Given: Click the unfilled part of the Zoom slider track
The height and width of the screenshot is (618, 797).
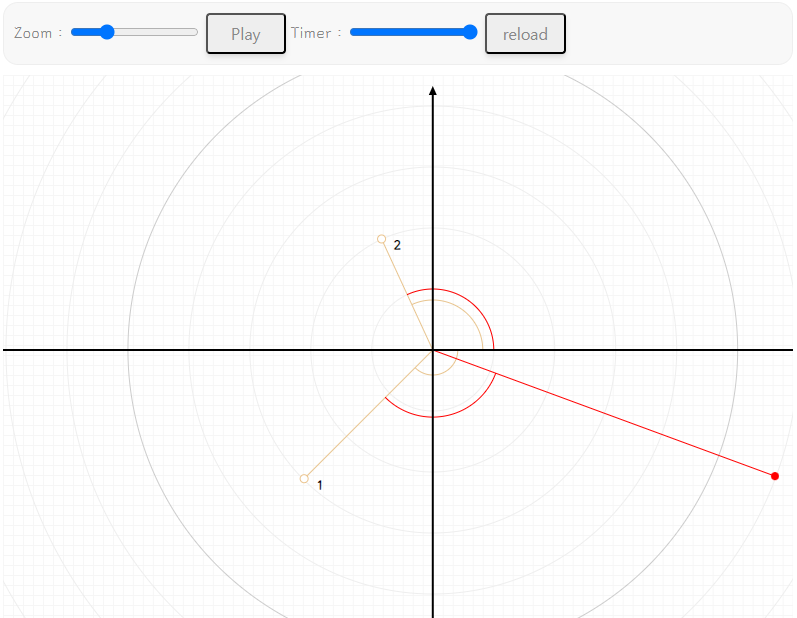Looking at the screenshot, I should pyautogui.click(x=156, y=32).
